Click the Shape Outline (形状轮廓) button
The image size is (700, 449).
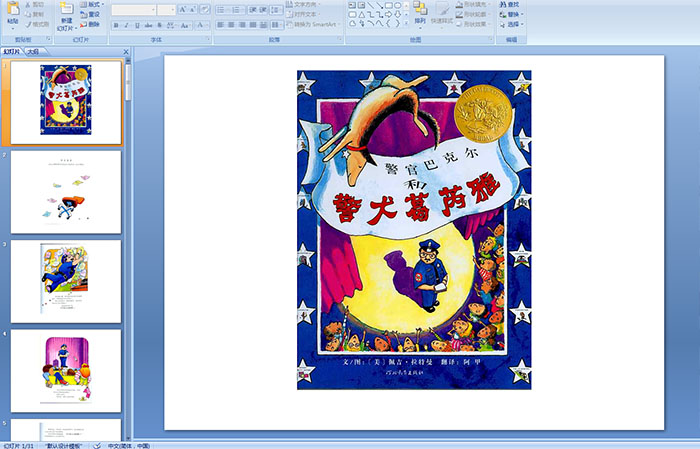coord(474,14)
